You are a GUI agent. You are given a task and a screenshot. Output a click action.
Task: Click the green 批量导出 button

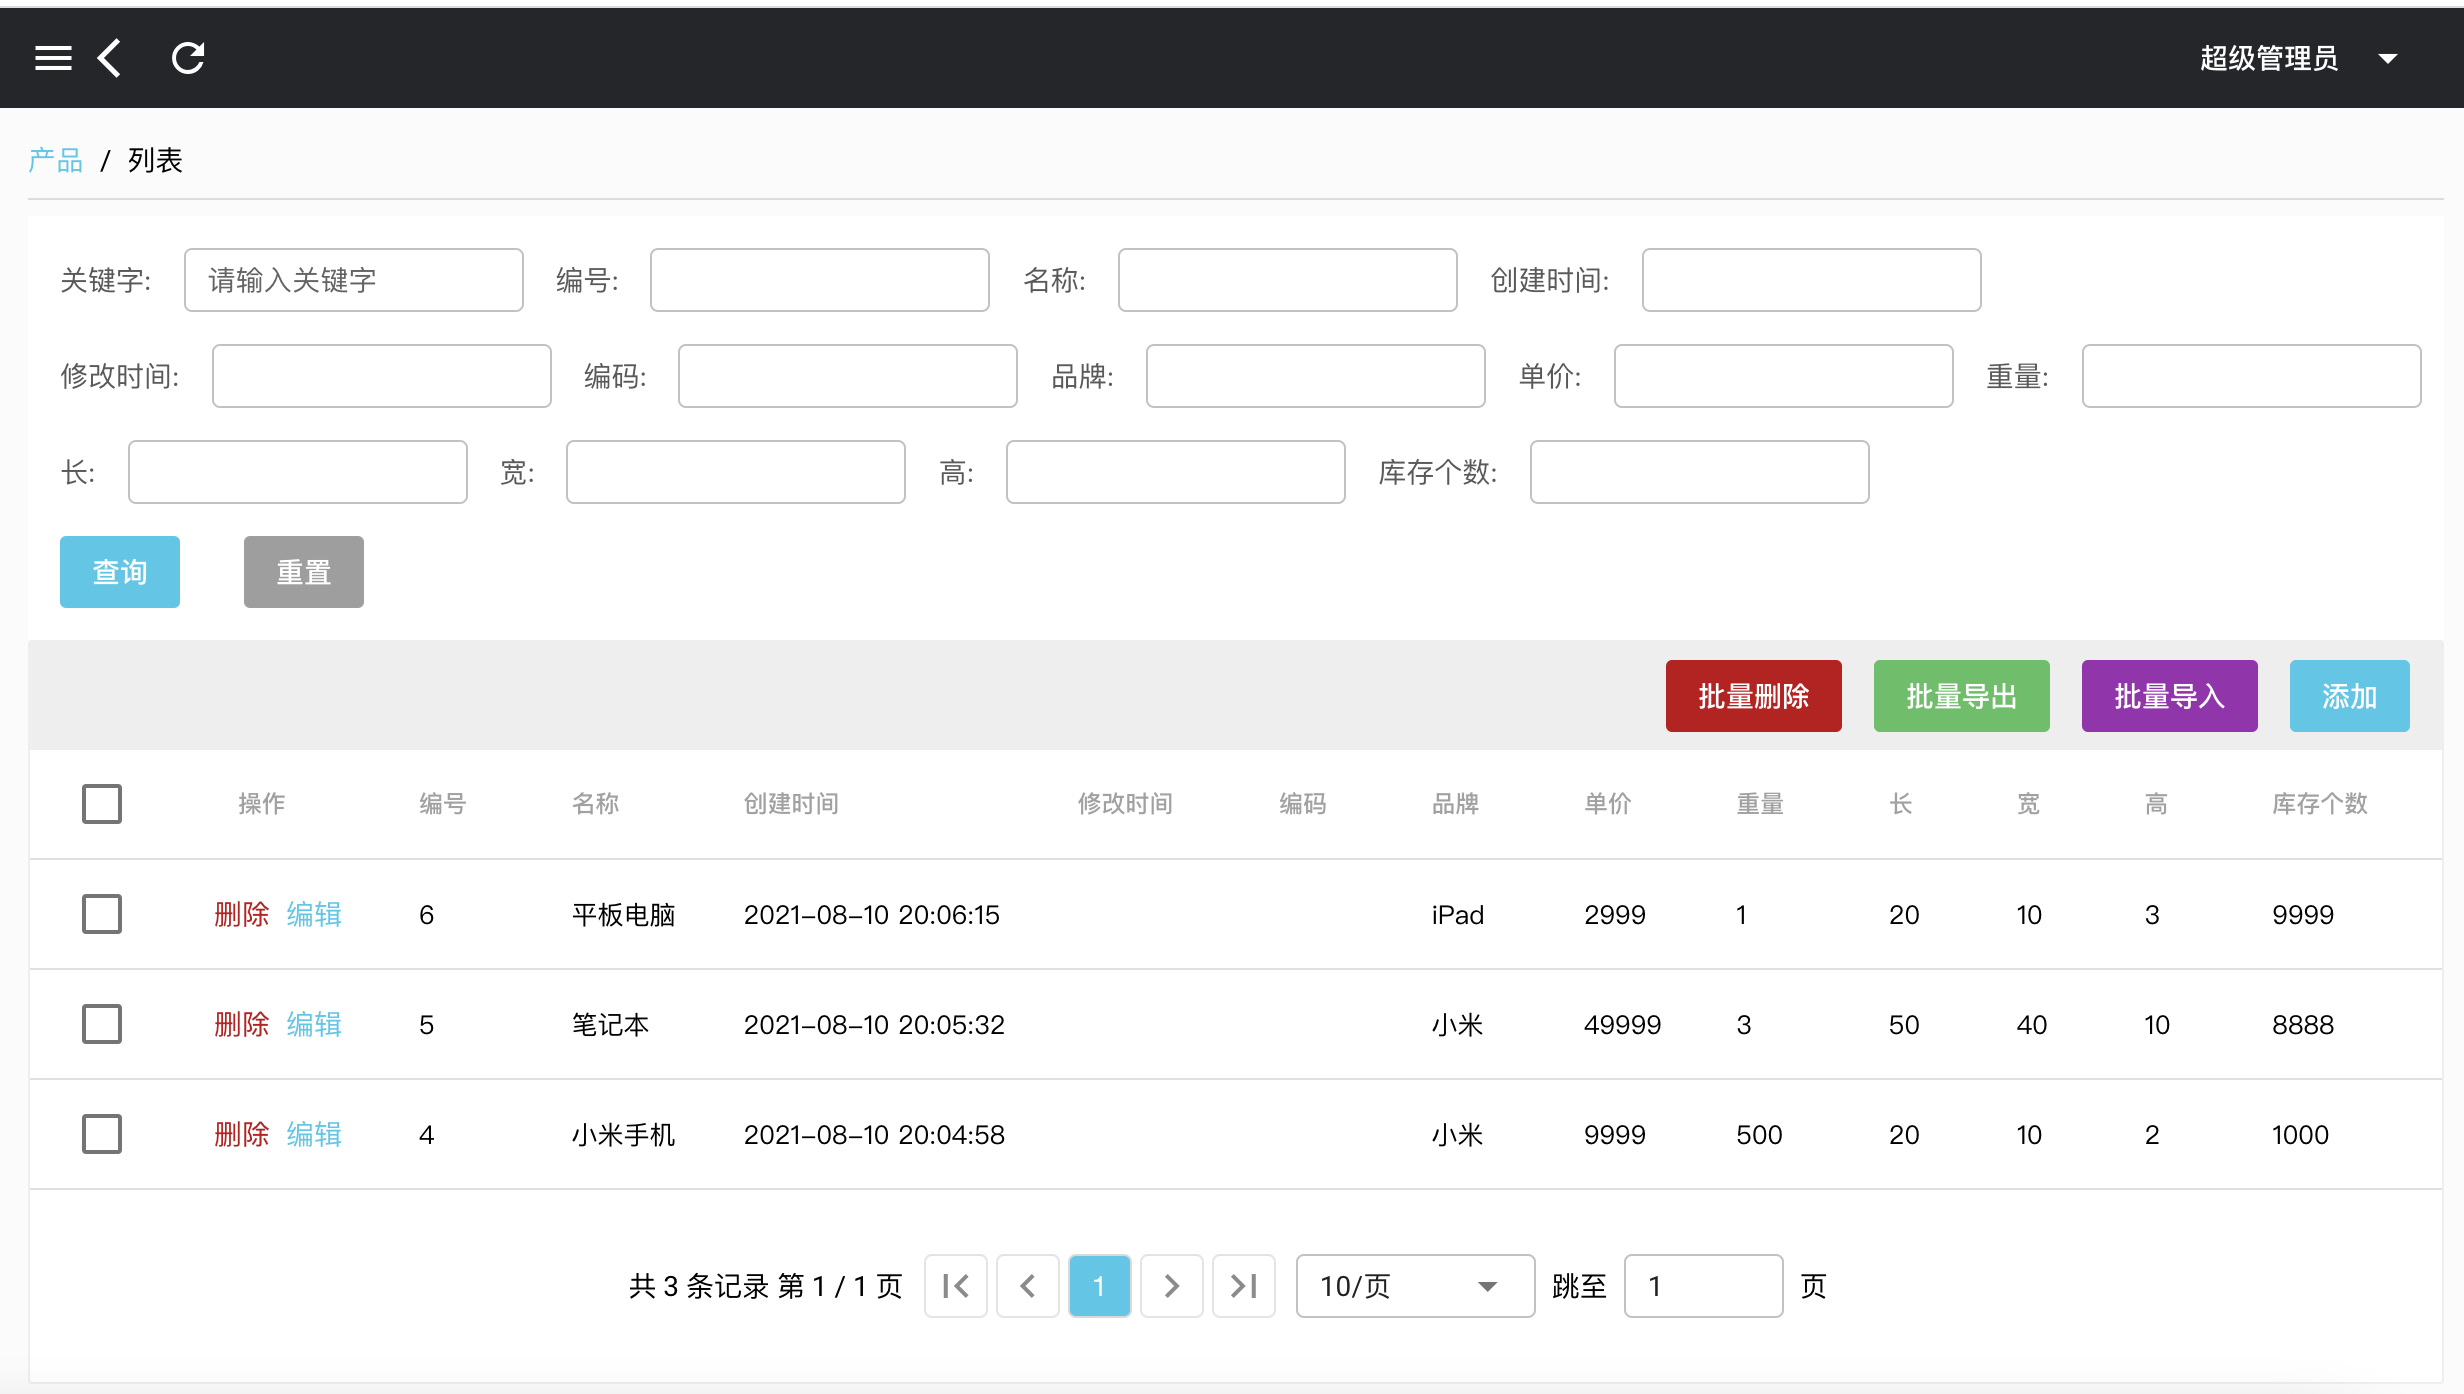[1961, 696]
